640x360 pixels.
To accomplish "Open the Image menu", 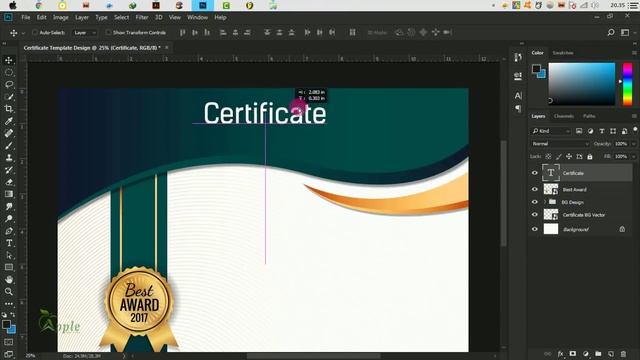I will (x=60, y=18).
